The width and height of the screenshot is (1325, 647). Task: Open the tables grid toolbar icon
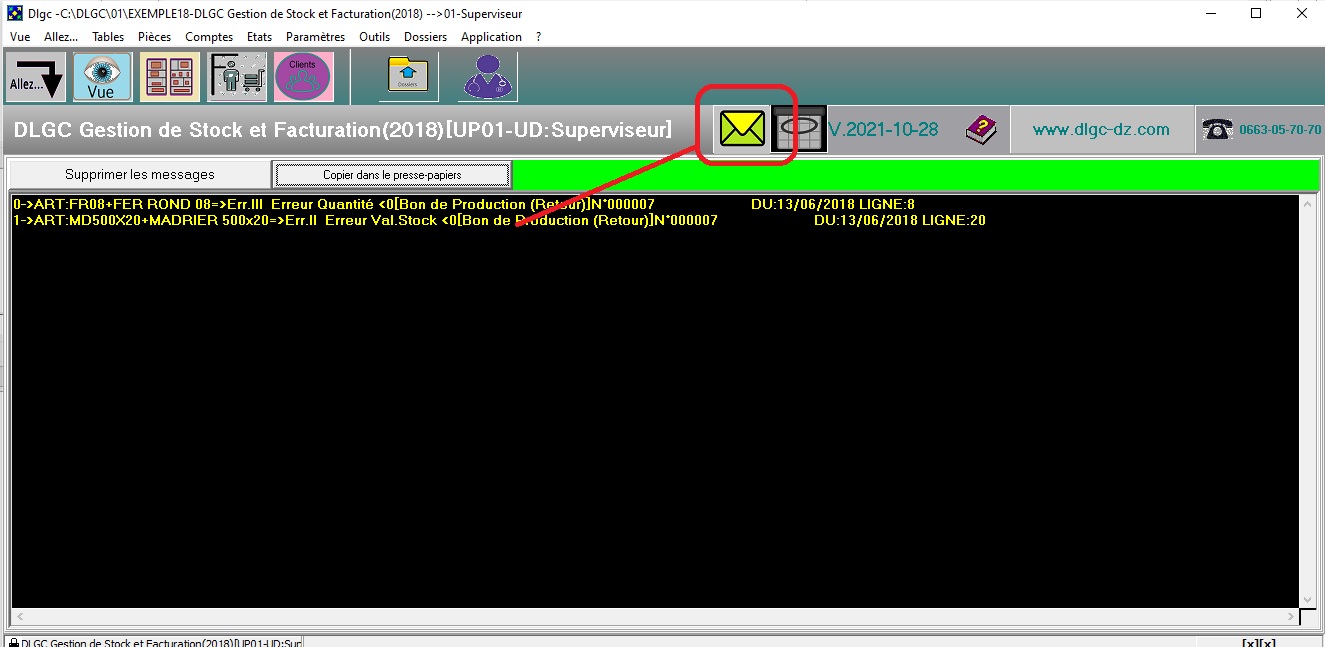(169, 77)
